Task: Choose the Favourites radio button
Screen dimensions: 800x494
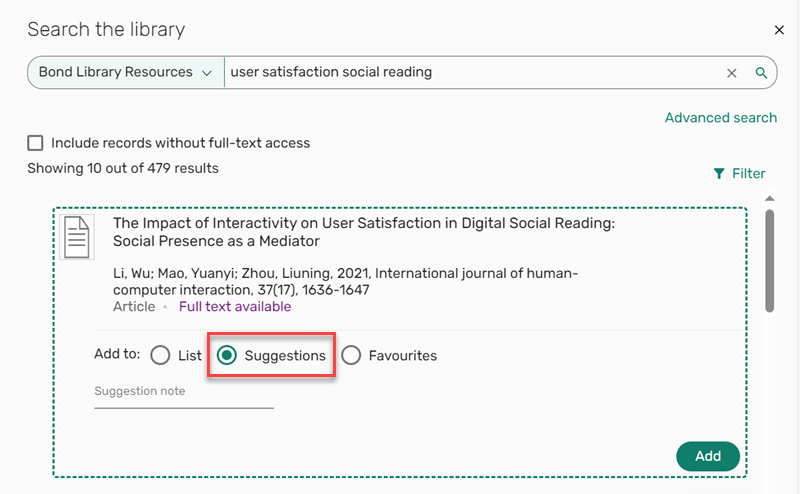Action: coord(351,355)
